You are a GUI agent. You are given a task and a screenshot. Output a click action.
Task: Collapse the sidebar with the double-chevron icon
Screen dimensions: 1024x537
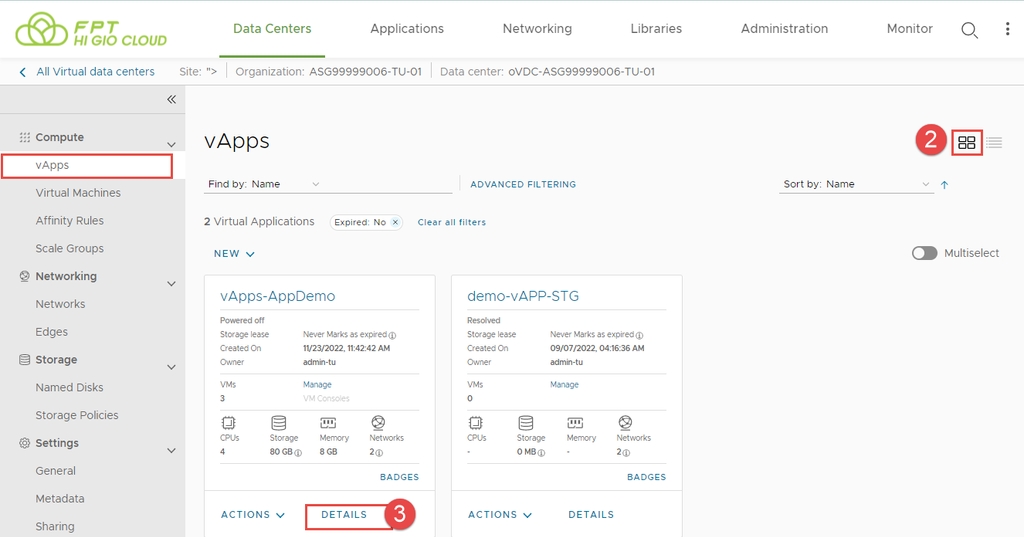pos(171,99)
